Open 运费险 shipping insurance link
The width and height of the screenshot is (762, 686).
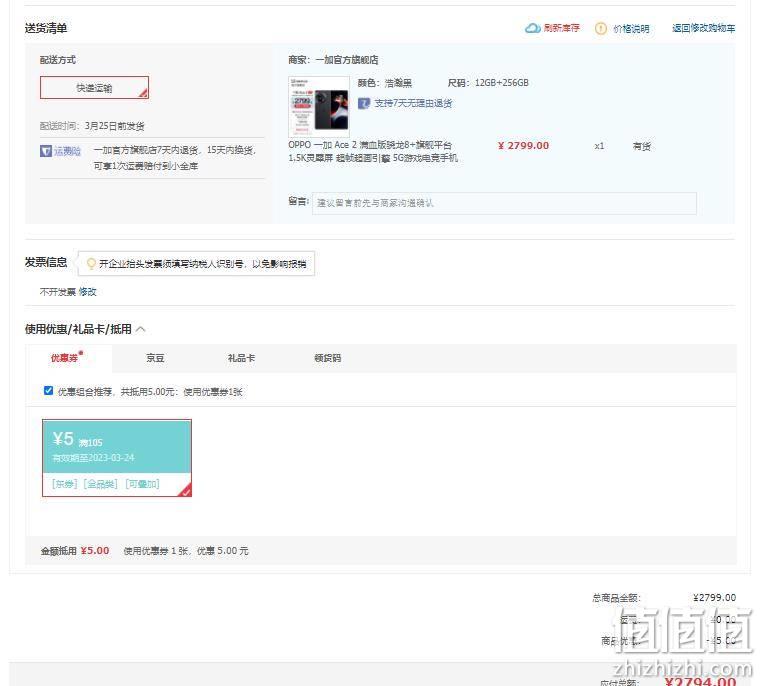[67, 151]
